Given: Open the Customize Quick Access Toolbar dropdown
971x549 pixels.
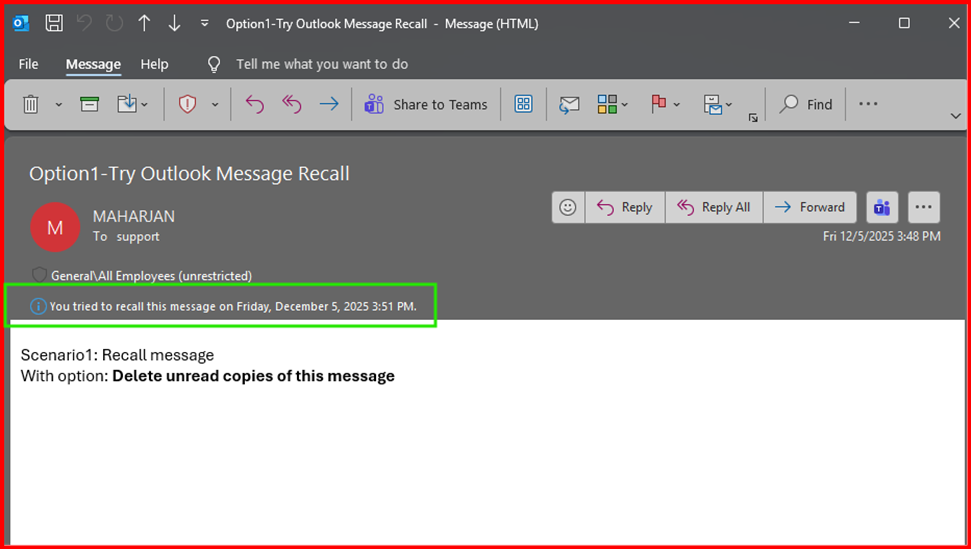Looking at the screenshot, I should 205,23.
